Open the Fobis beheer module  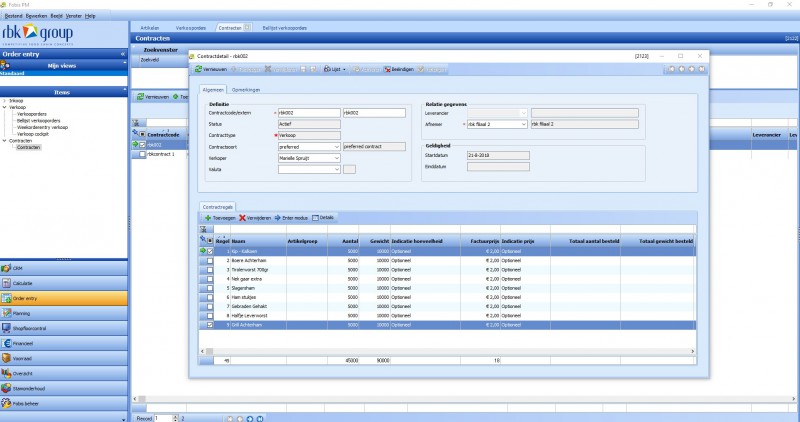point(64,404)
